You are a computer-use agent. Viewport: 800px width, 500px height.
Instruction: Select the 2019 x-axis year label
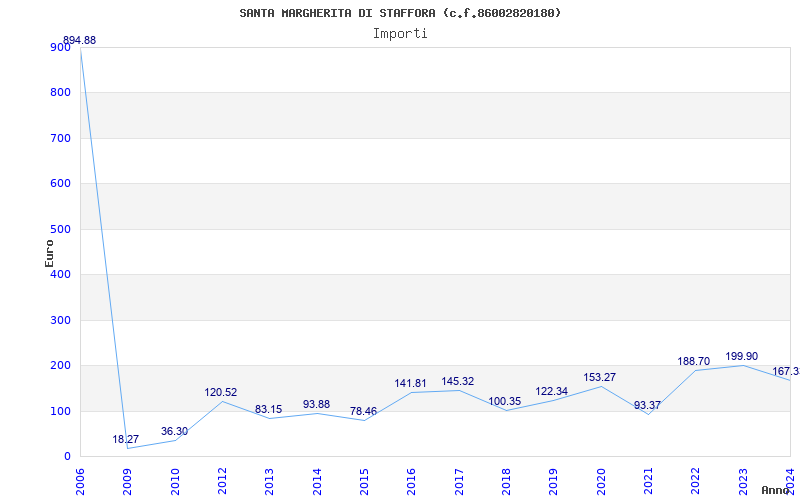[554, 482]
